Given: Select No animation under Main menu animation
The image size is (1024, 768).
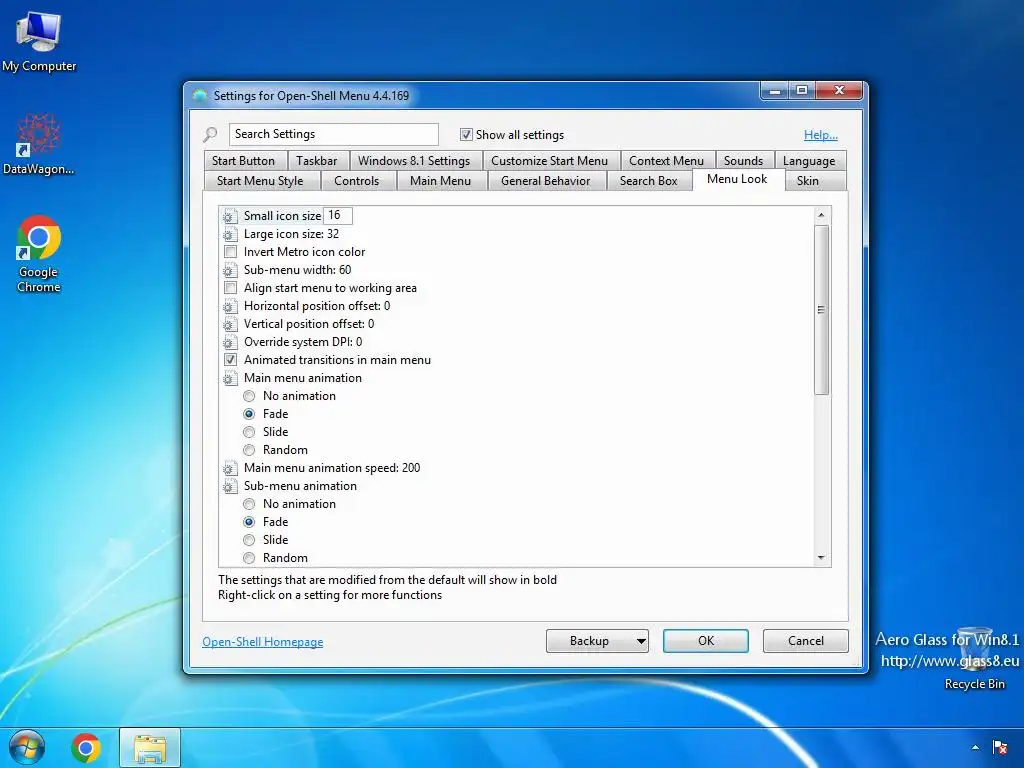Looking at the screenshot, I should coord(249,396).
